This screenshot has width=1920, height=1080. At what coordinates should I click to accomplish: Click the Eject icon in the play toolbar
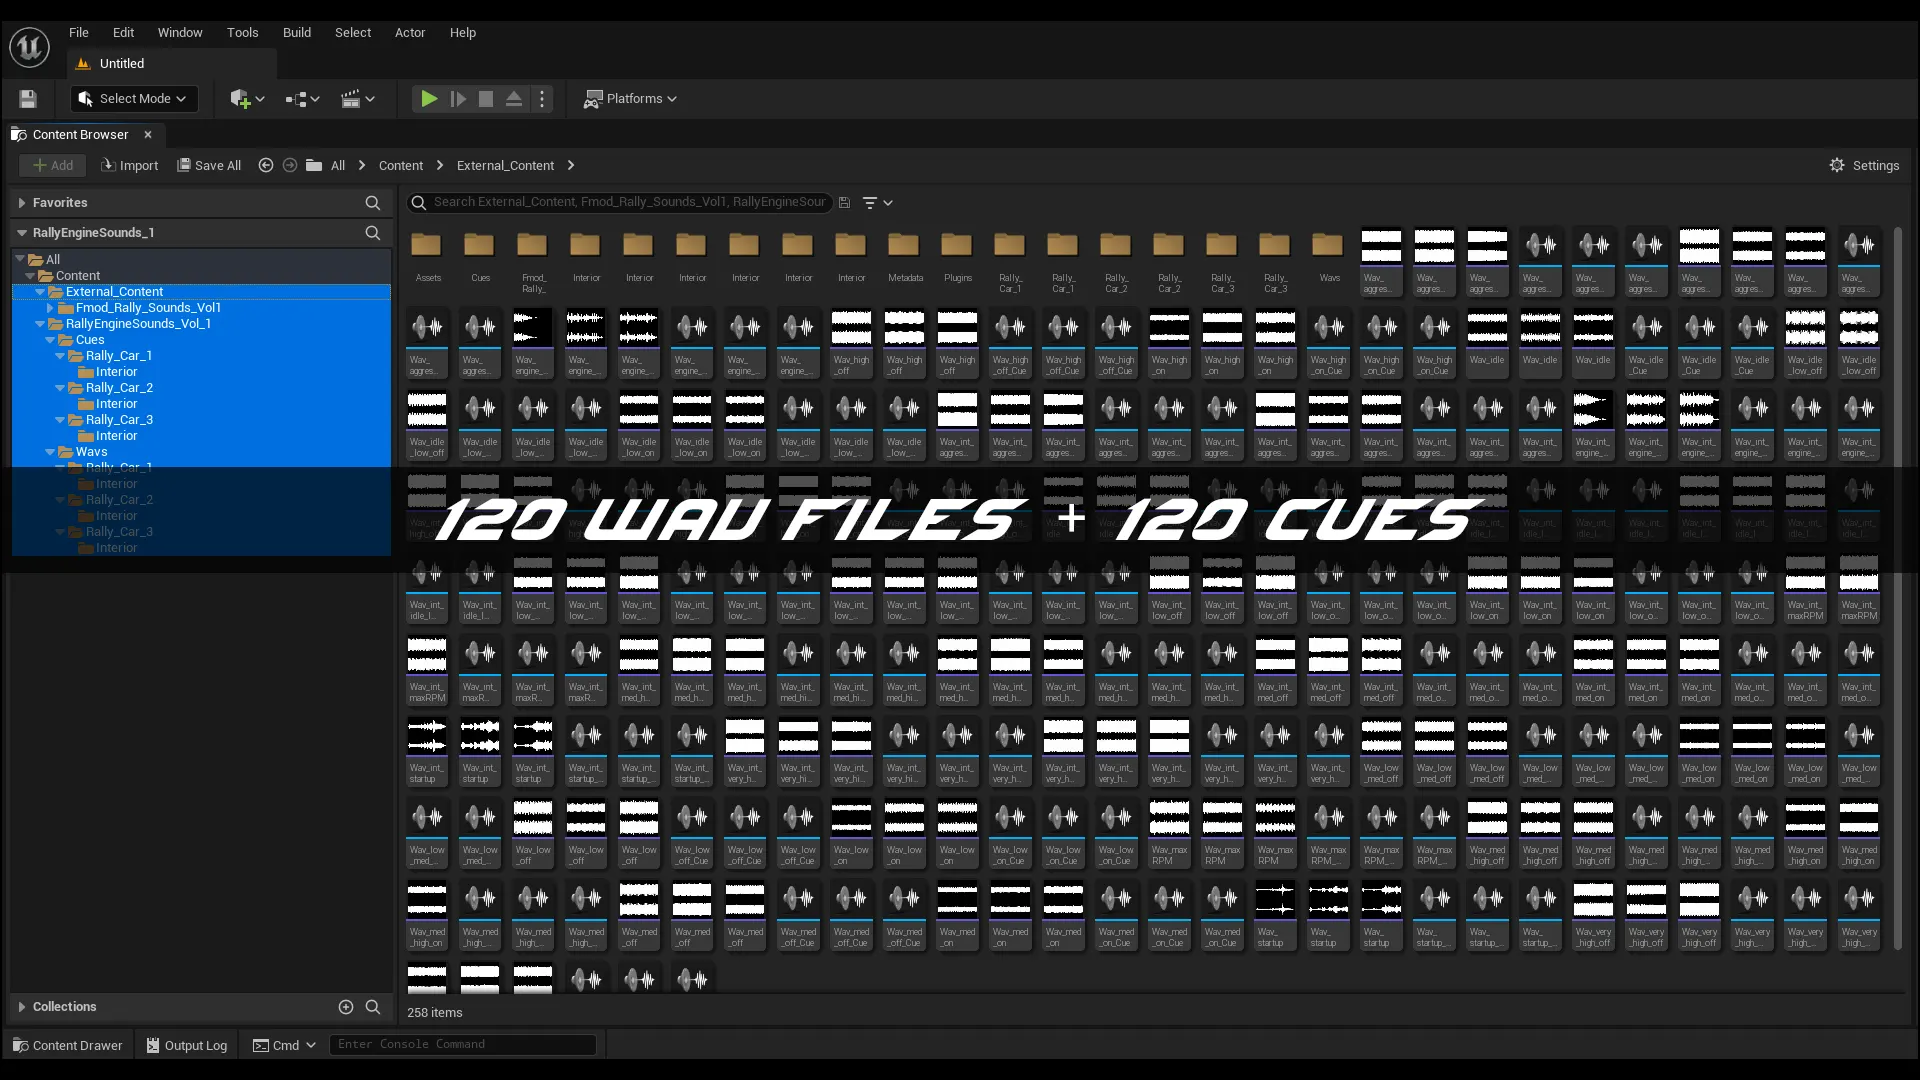click(514, 99)
